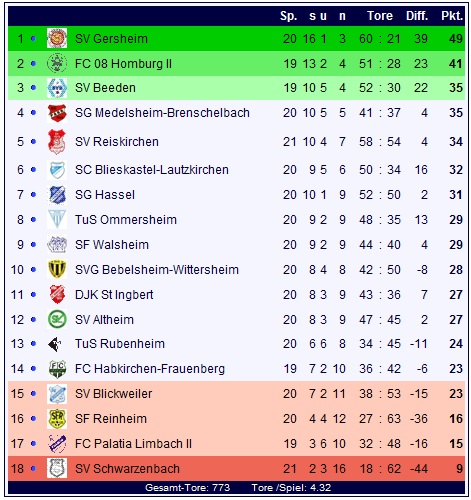Click the blue dot beside rank 9
This screenshot has height=500, width=471.
pos(33,245)
